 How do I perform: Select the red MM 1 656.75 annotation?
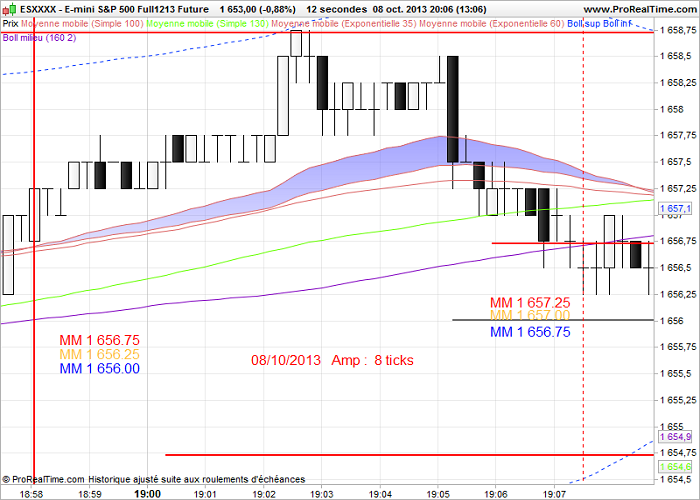point(100,340)
